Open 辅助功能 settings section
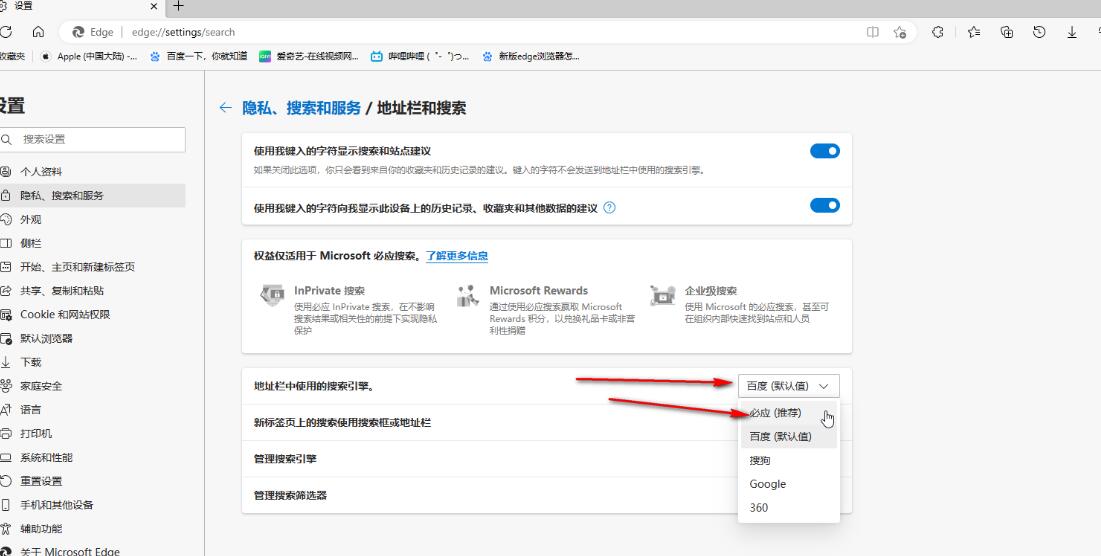The width and height of the screenshot is (1101, 556). (93, 529)
